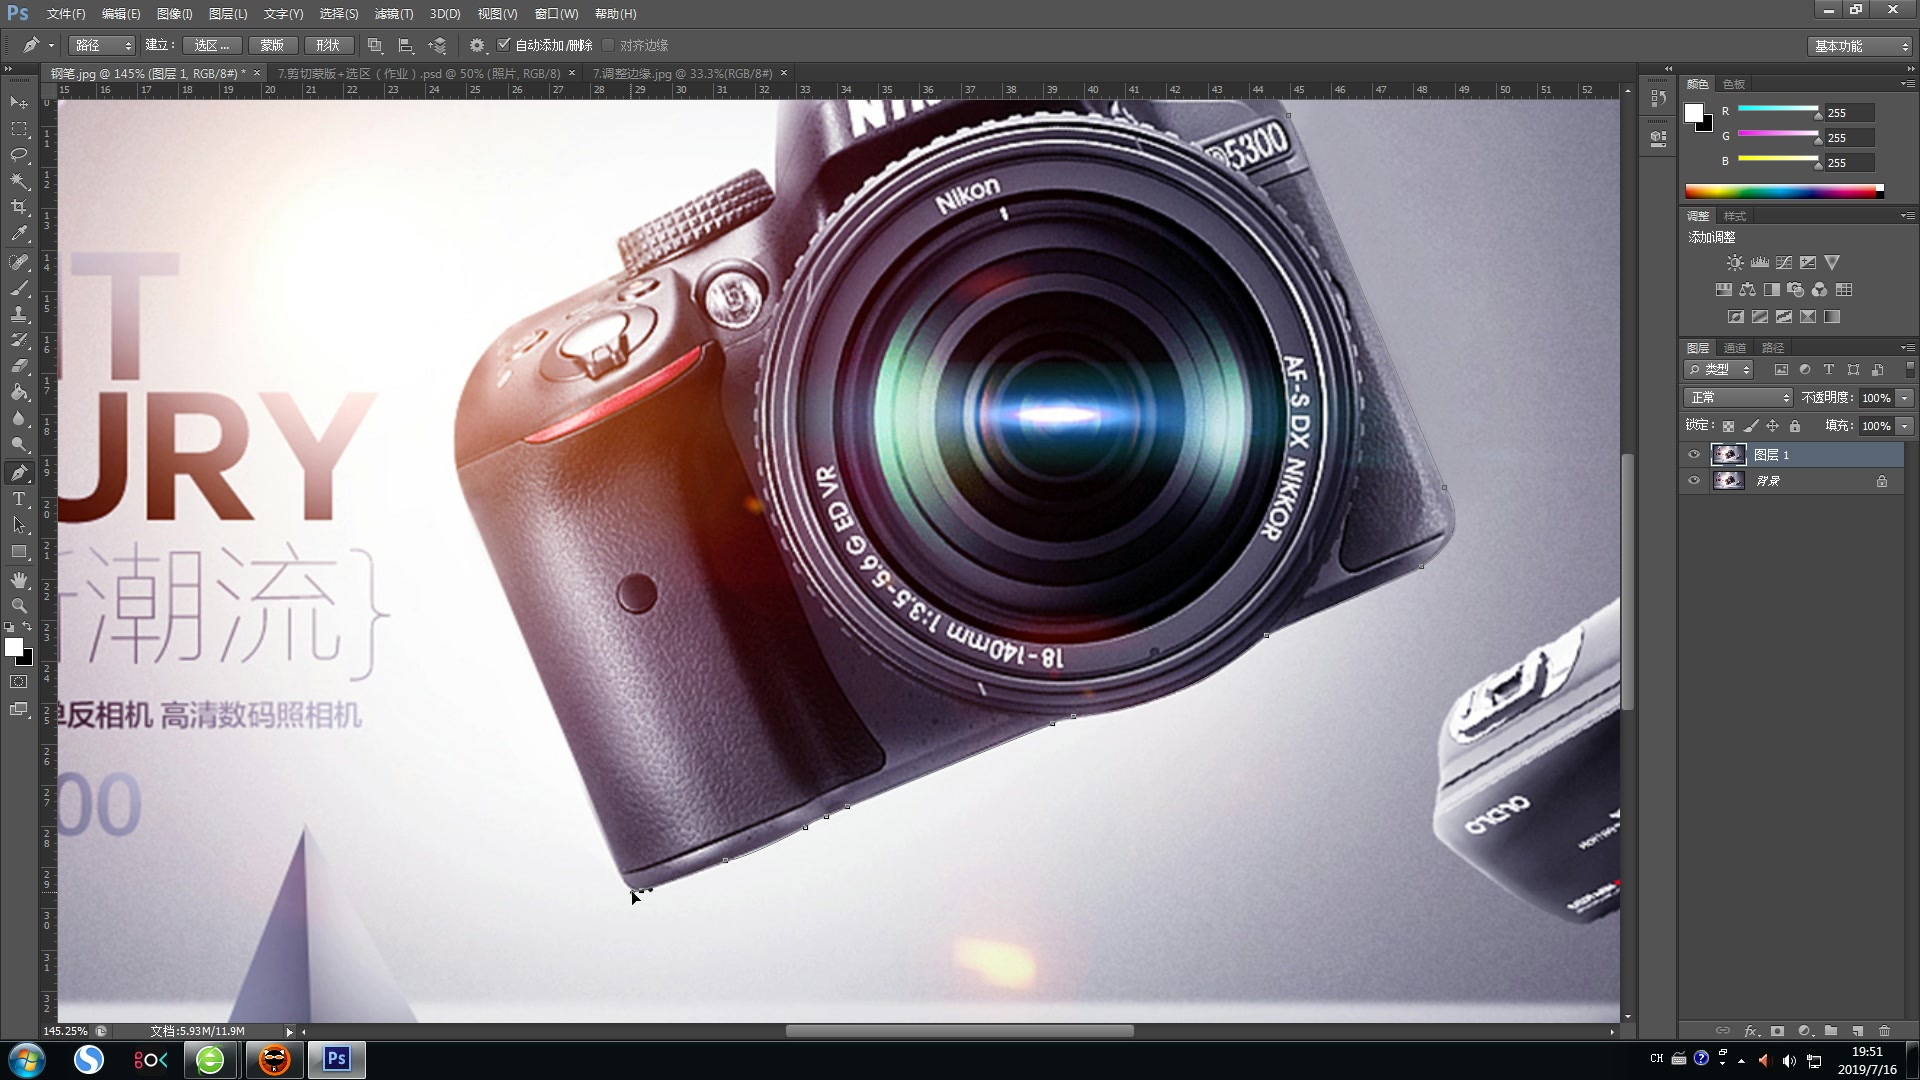Swap foreground and background colors
Screen dimensions: 1920x1080
point(27,627)
